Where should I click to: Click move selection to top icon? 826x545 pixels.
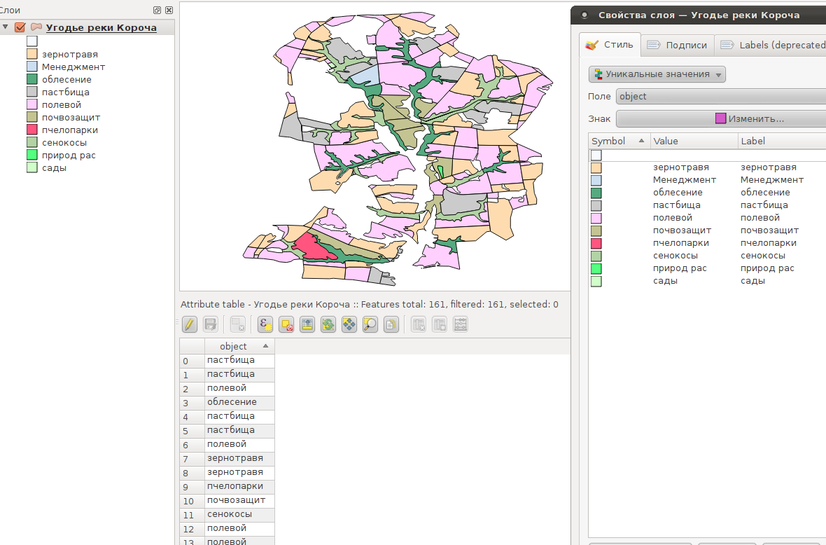coord(307,324)
